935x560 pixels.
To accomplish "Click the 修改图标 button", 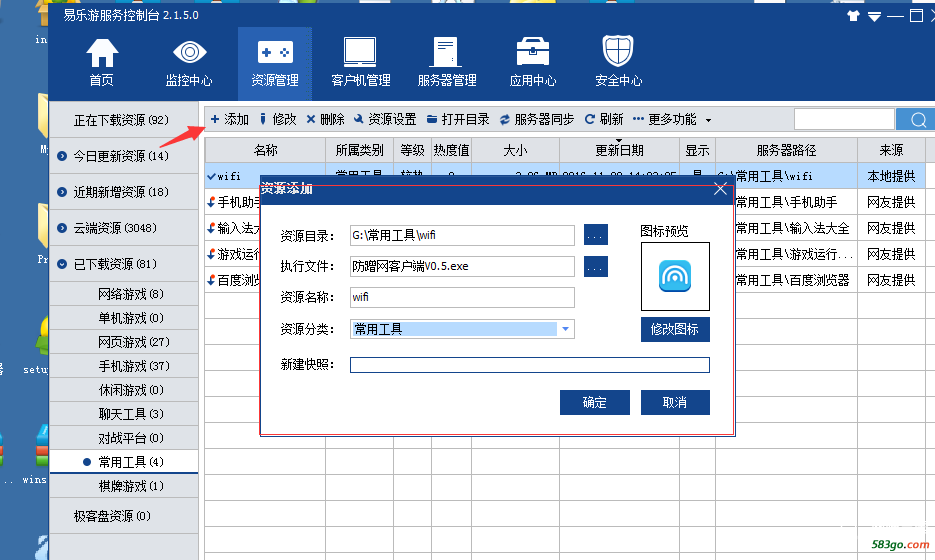I will [675, 329].
